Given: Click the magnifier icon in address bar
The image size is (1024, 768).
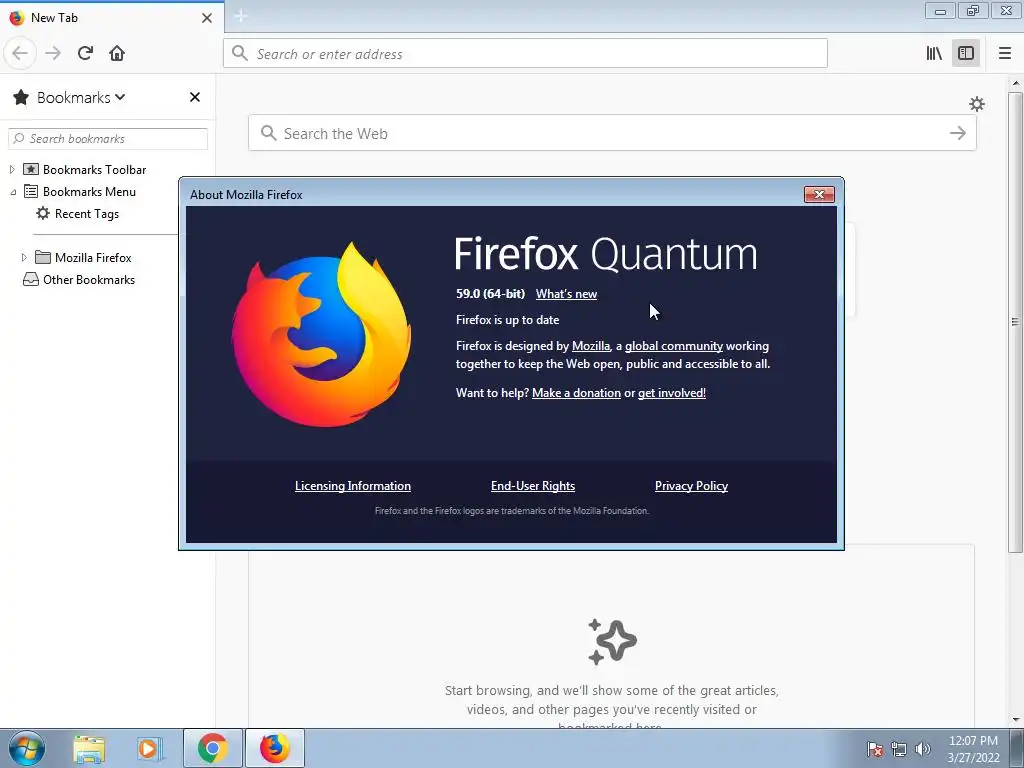Looking at the screenshot, I should click(240, 54).
